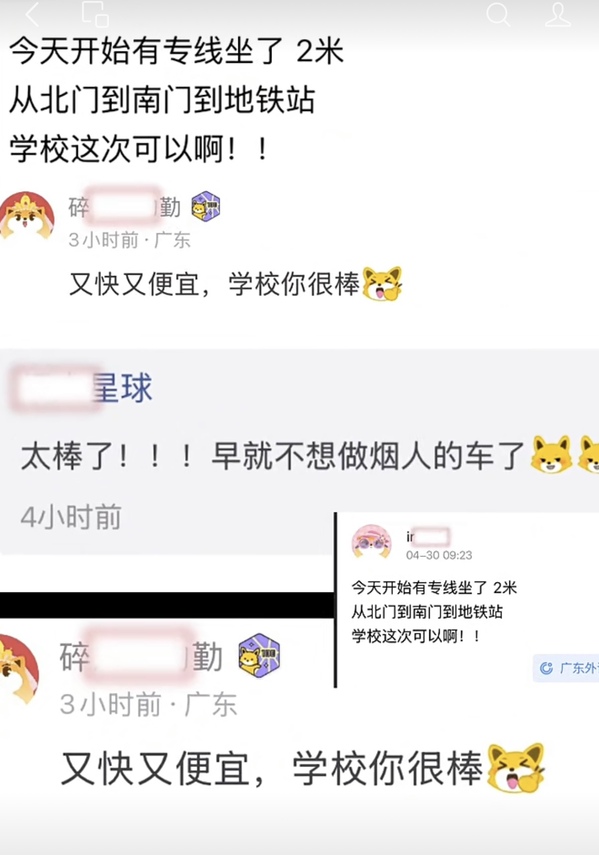Image resolution: width=599 pixels, height=855 pixels.
Task: Open the user profile icon at top right
Action: [x=558, y=14]
